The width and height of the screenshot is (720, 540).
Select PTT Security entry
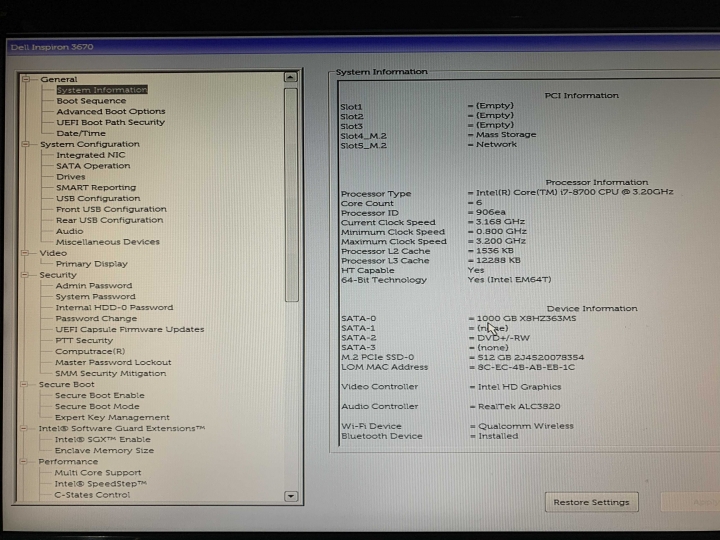coord(84,340)
